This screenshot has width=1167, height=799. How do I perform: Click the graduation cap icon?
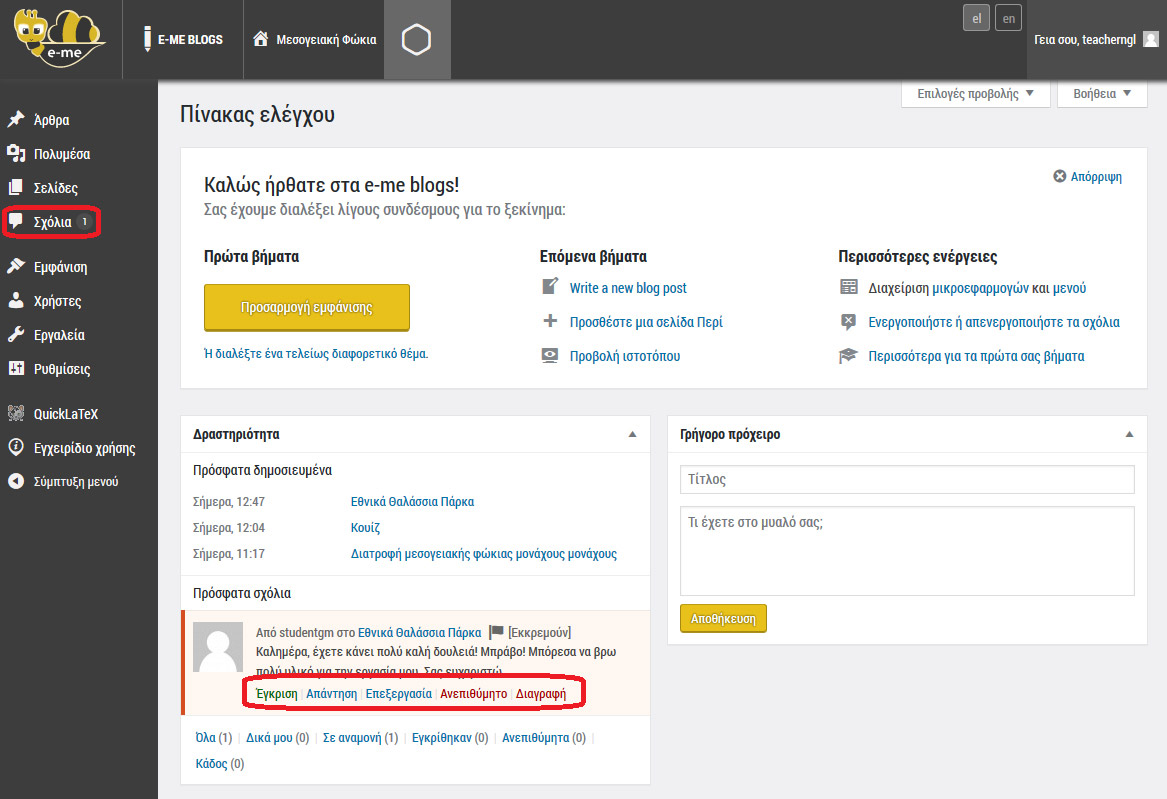click(x=848, y=356)
